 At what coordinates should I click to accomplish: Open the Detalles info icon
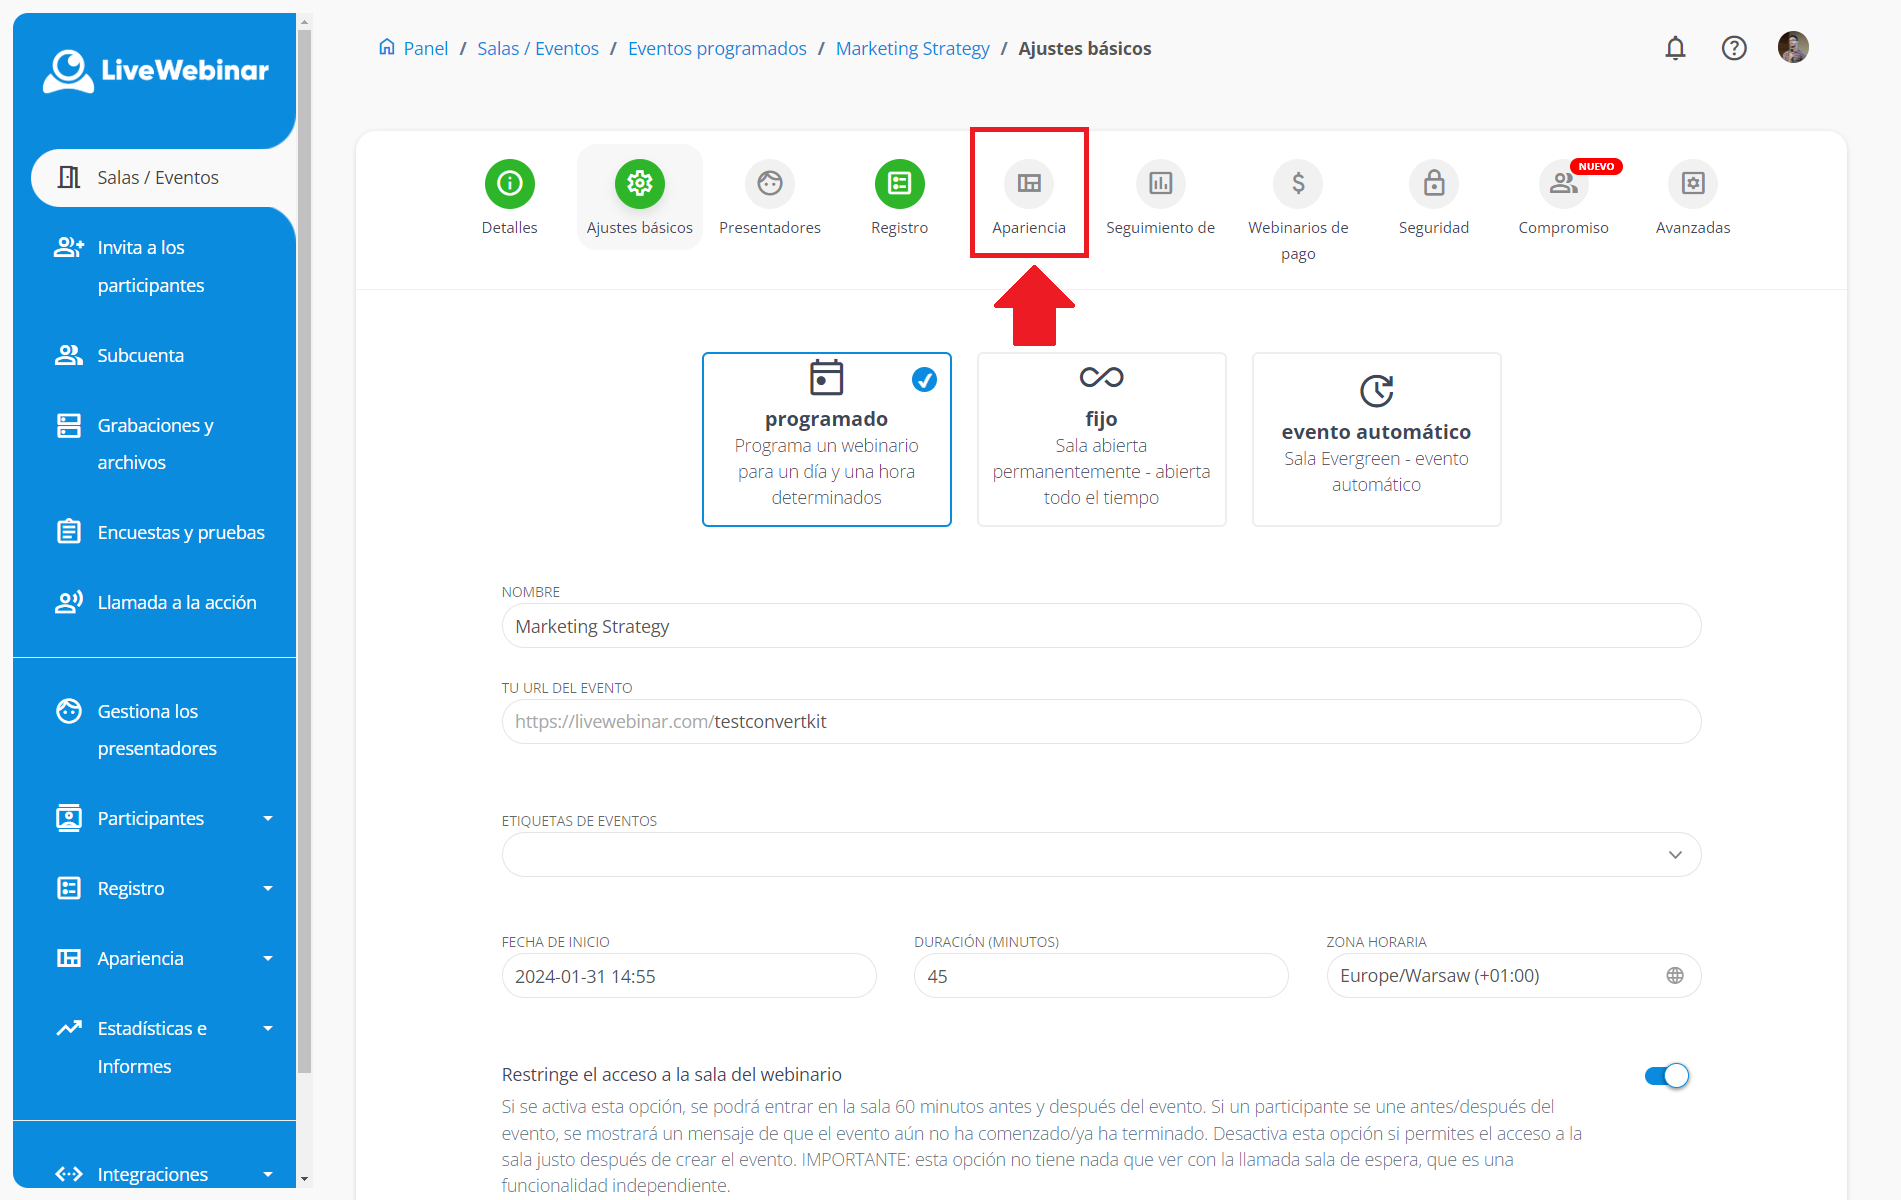(x=509, y=184)
